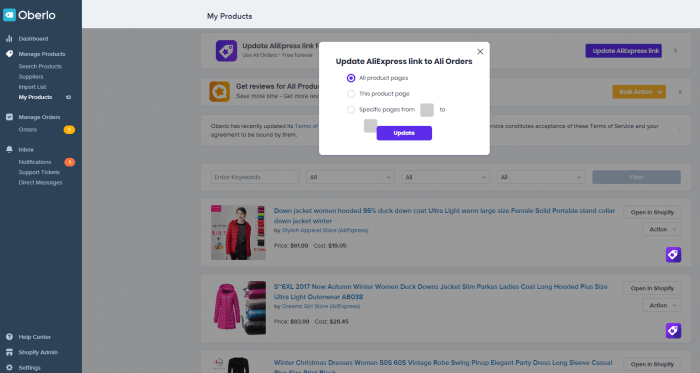Select the Specific pages from radio option
The image size is (700, 373).
click(x=351, y=110)
